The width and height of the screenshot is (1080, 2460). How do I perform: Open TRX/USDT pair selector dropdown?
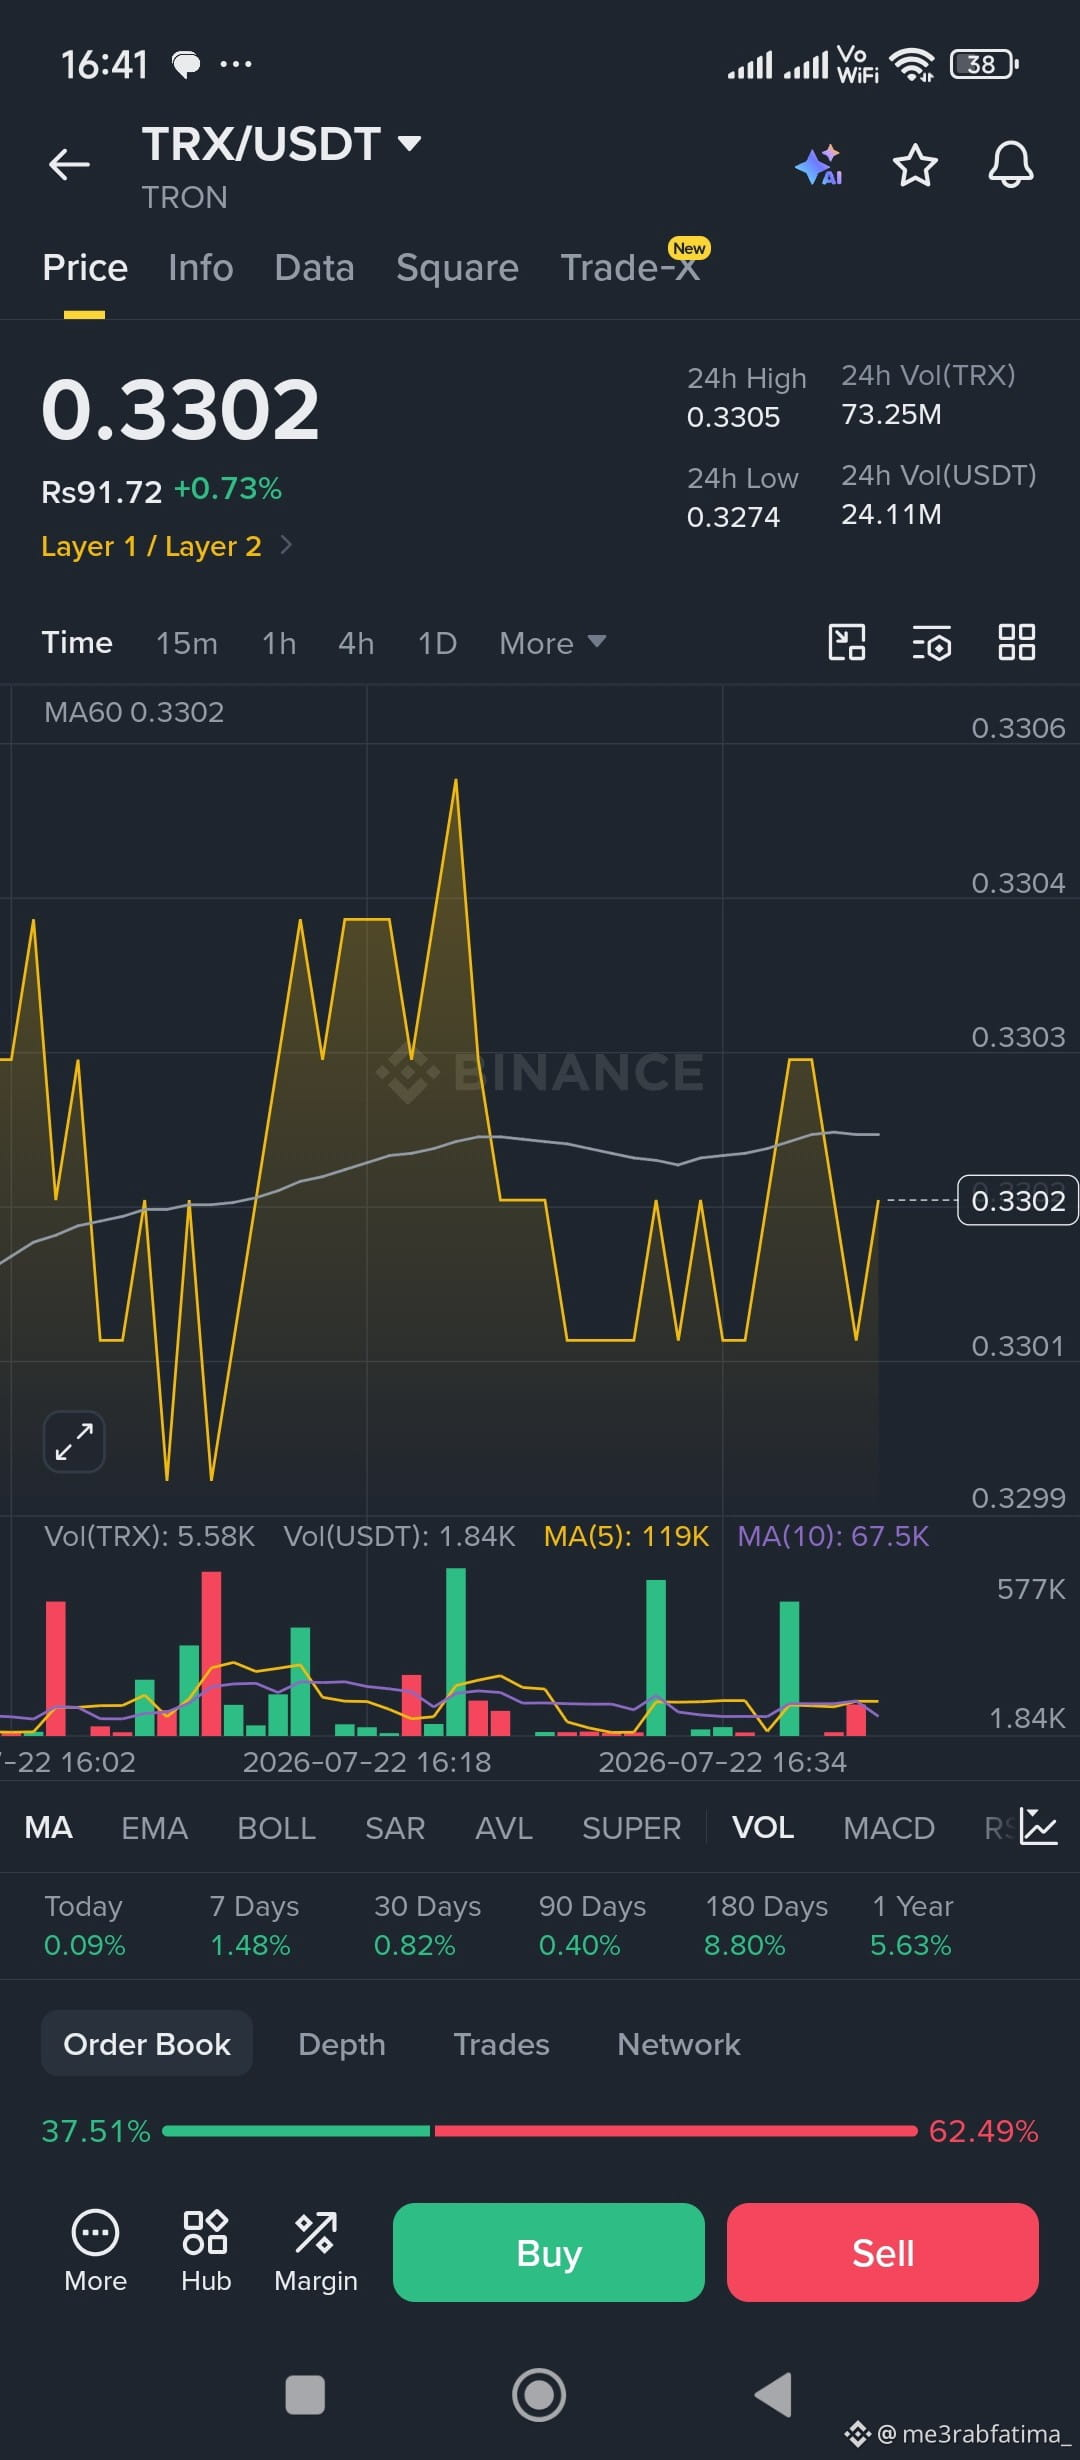281,144
